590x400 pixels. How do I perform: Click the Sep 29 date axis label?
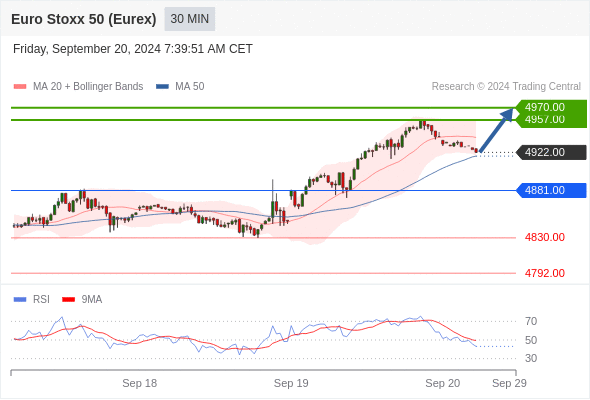click(x=509, y=383)
